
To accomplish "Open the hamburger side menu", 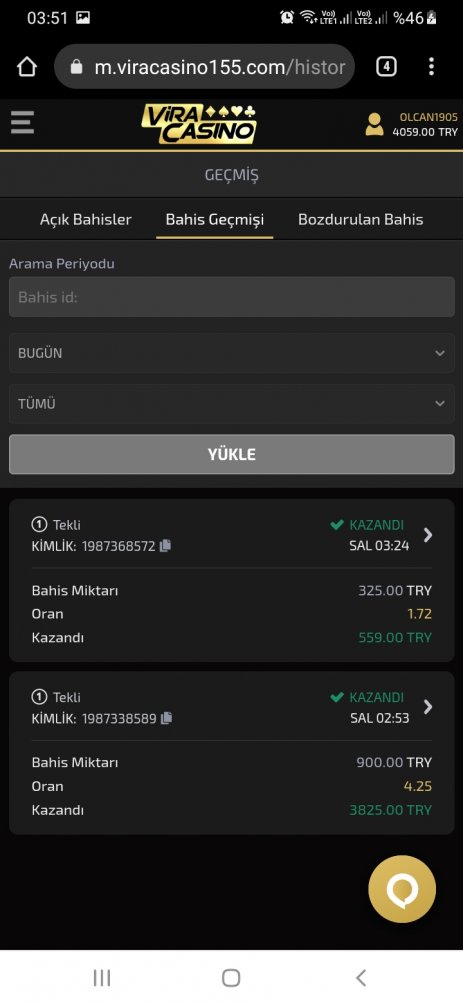I will tap(22, 122).
